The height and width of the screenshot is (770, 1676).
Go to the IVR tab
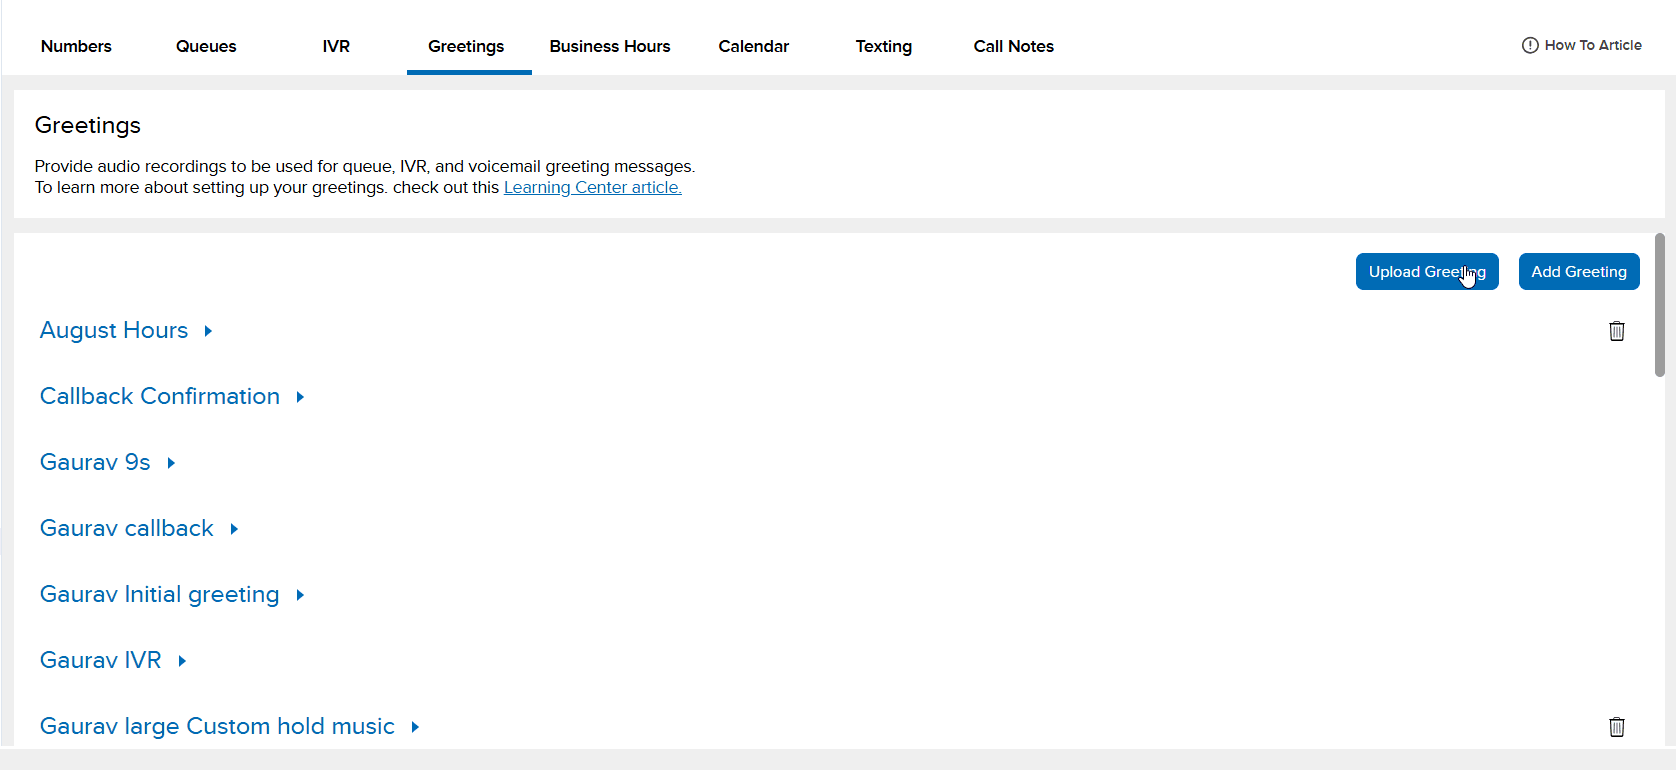click(336, 46)
